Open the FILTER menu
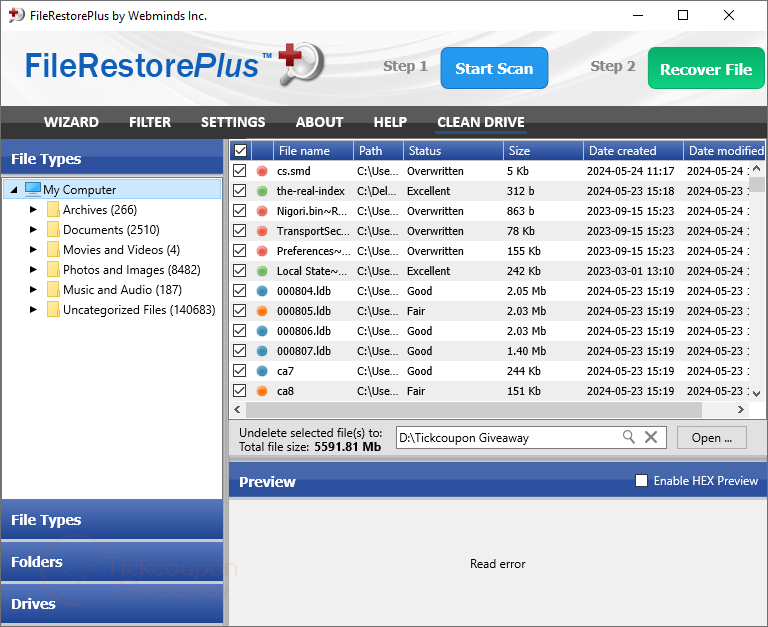Viewport: 768px width, 627px height. (150, 122)
